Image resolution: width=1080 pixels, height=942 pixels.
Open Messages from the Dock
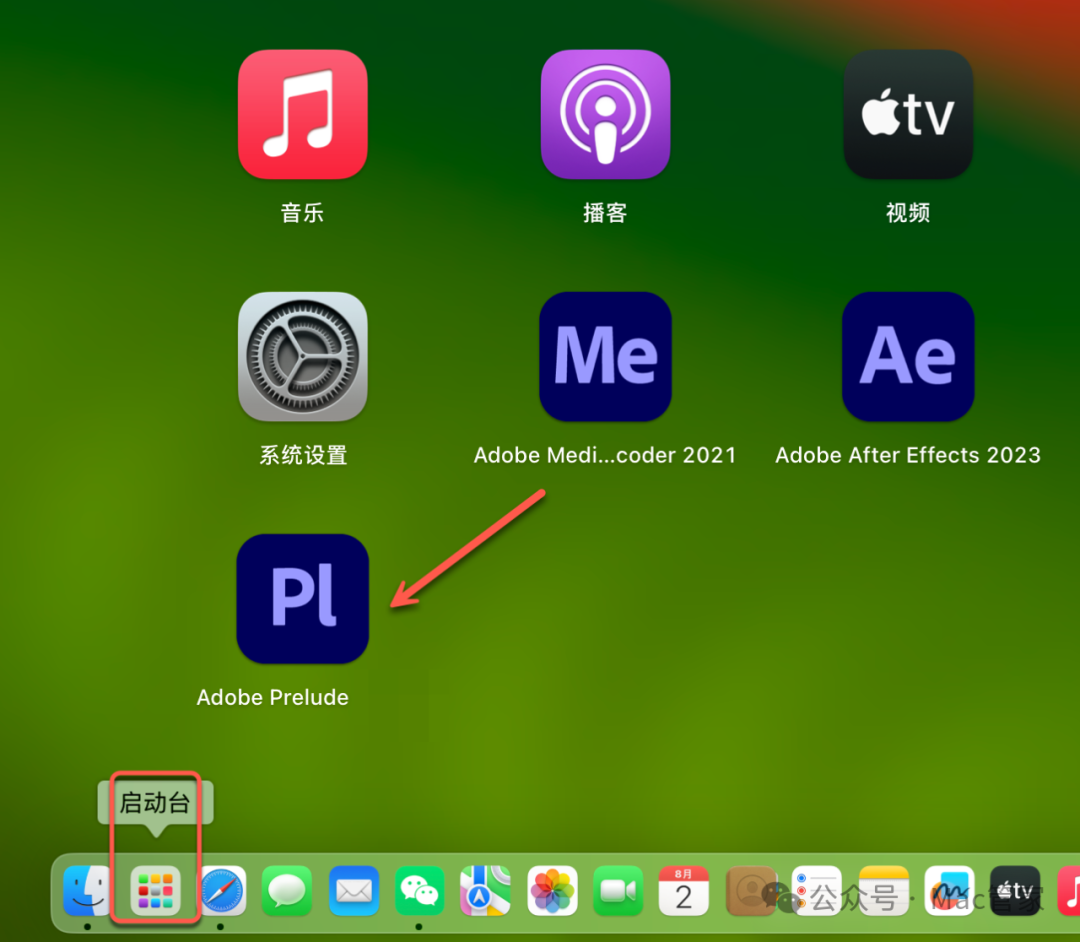click(288, 891)
